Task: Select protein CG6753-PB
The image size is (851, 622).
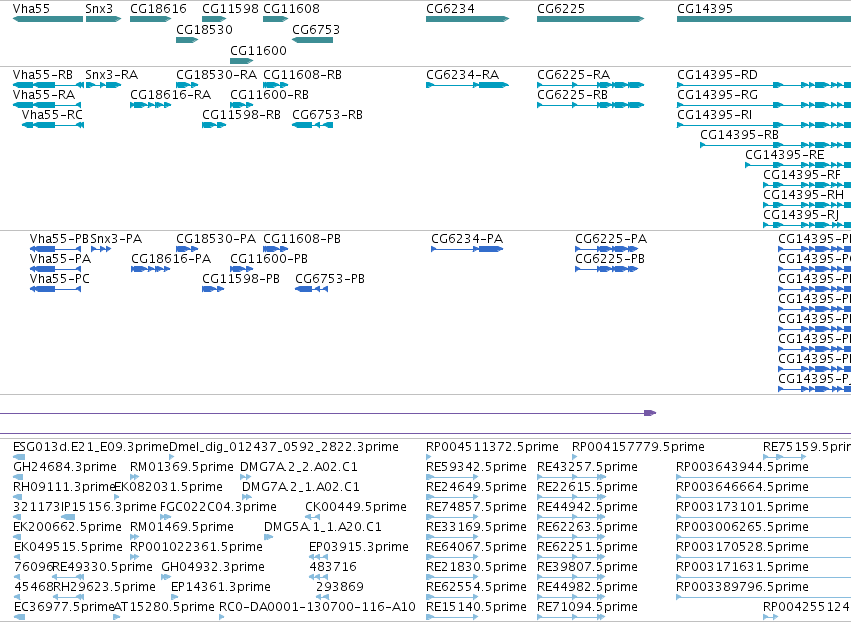Action: point(312,289)
